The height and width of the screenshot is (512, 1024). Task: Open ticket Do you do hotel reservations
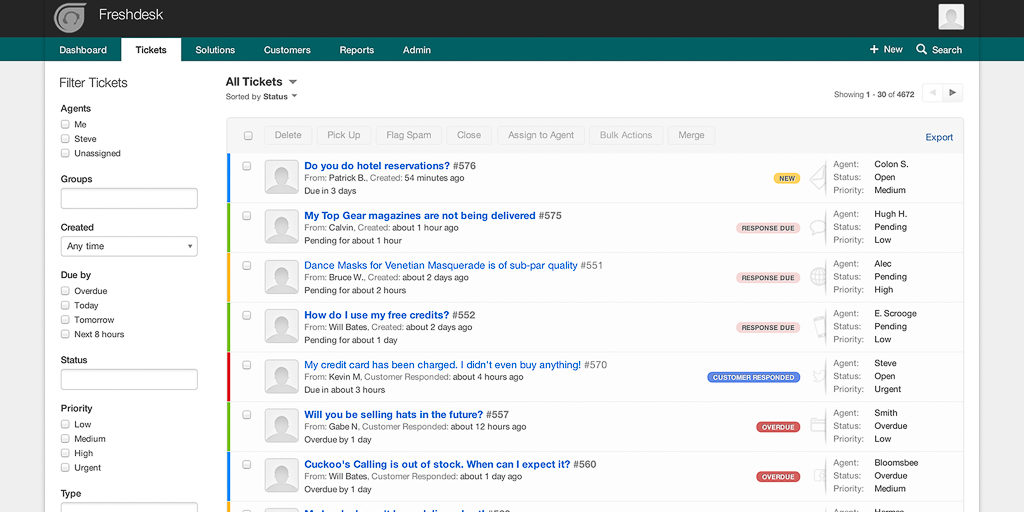coord(377,166)
